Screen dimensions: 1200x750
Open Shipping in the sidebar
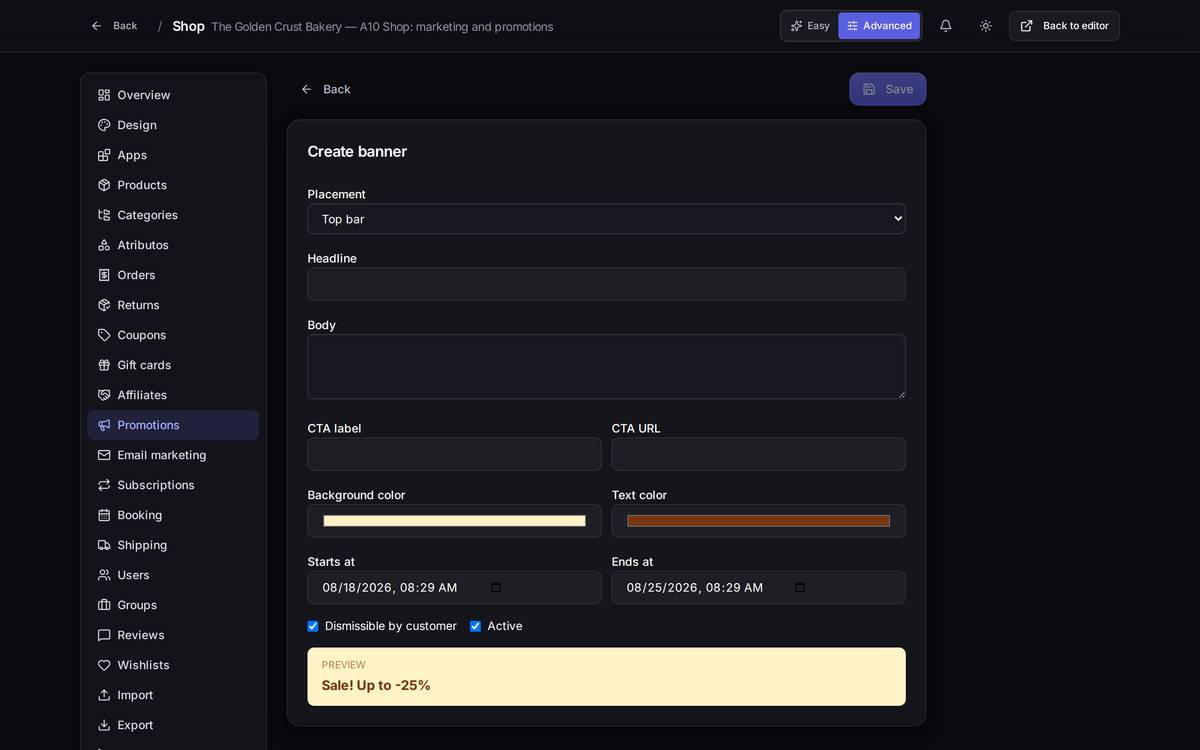pyautogui.click(x=173, y=545)
